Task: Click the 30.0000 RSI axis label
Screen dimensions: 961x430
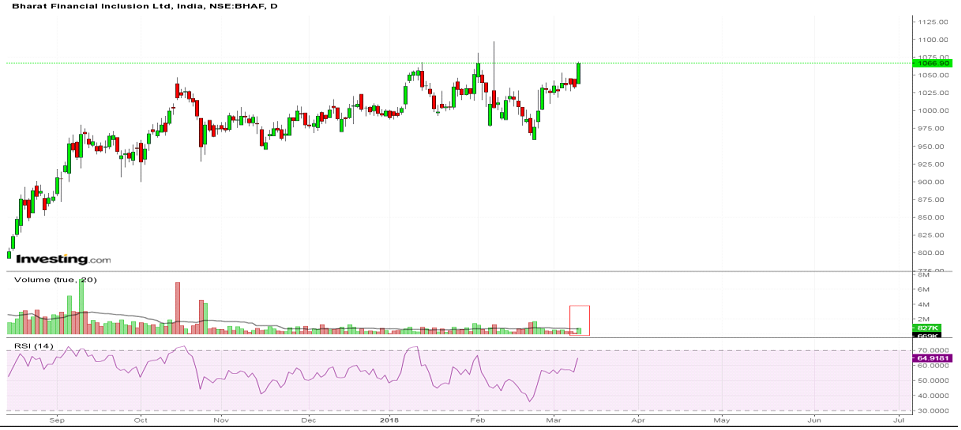Action: click(x=933, y=411)
